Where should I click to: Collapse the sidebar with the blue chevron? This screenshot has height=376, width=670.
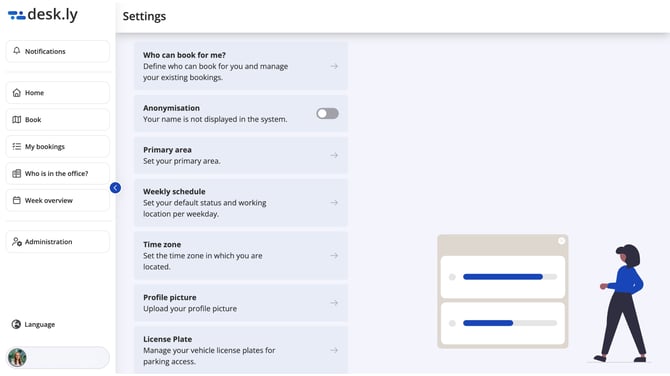(115, 188)
